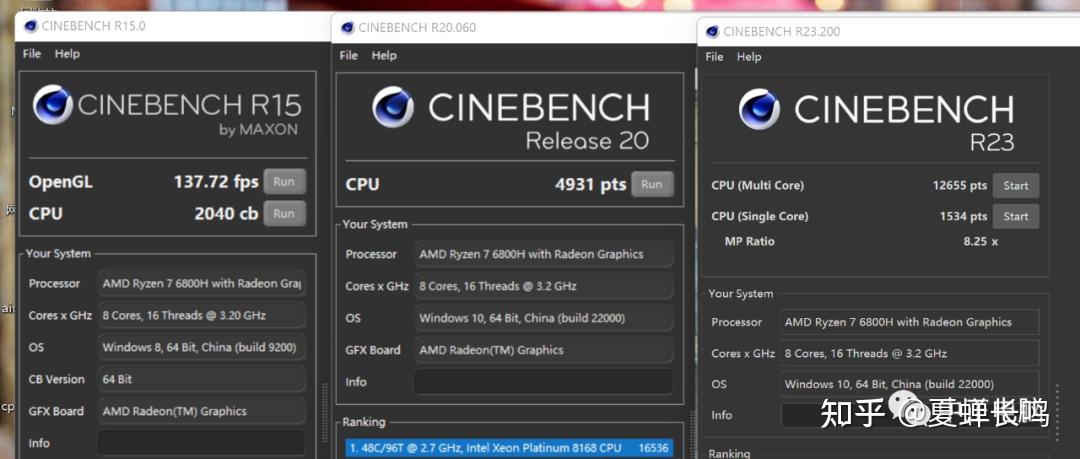
Task: Click the R20 GFX Board field
Action: (543, 349)
